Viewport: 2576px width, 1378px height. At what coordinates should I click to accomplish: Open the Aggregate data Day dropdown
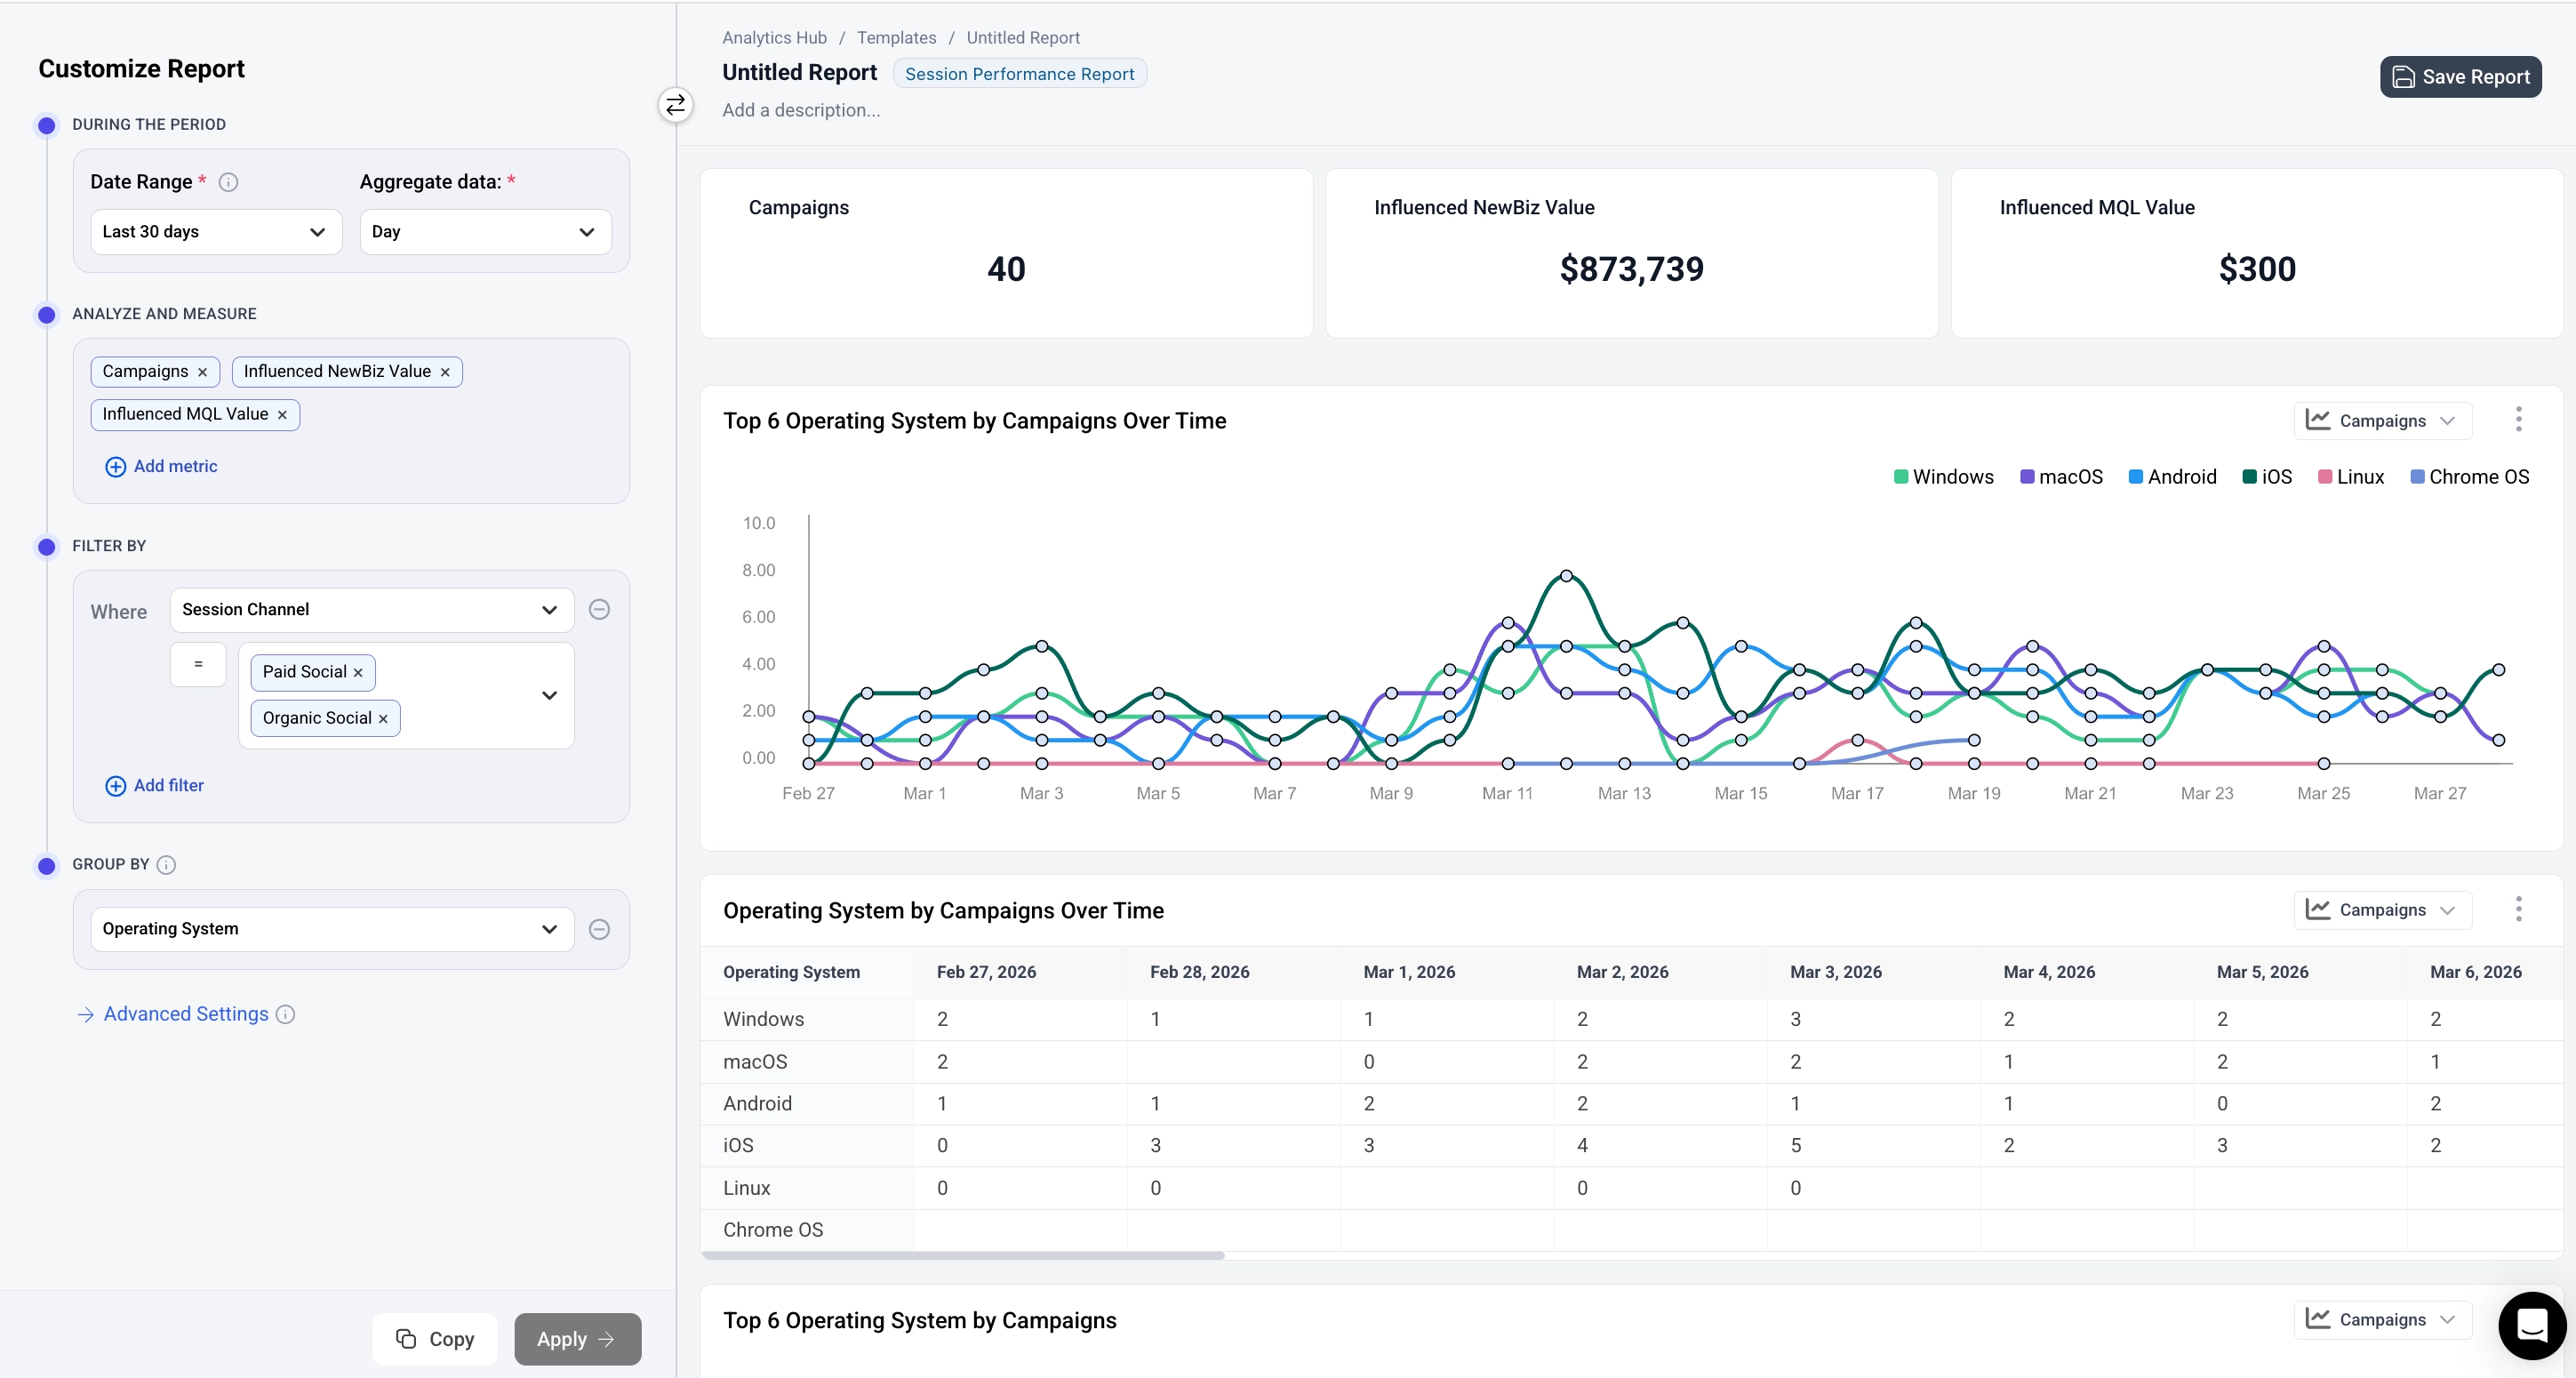485,232
